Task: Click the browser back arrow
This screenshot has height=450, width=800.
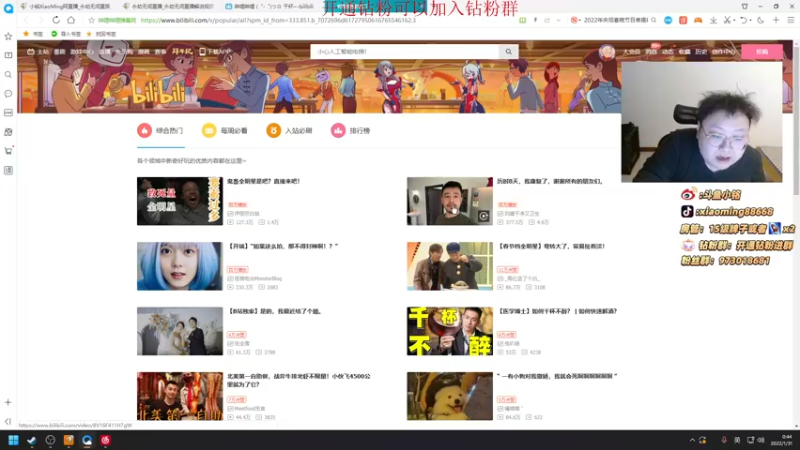Action: [x=26, y=20]
